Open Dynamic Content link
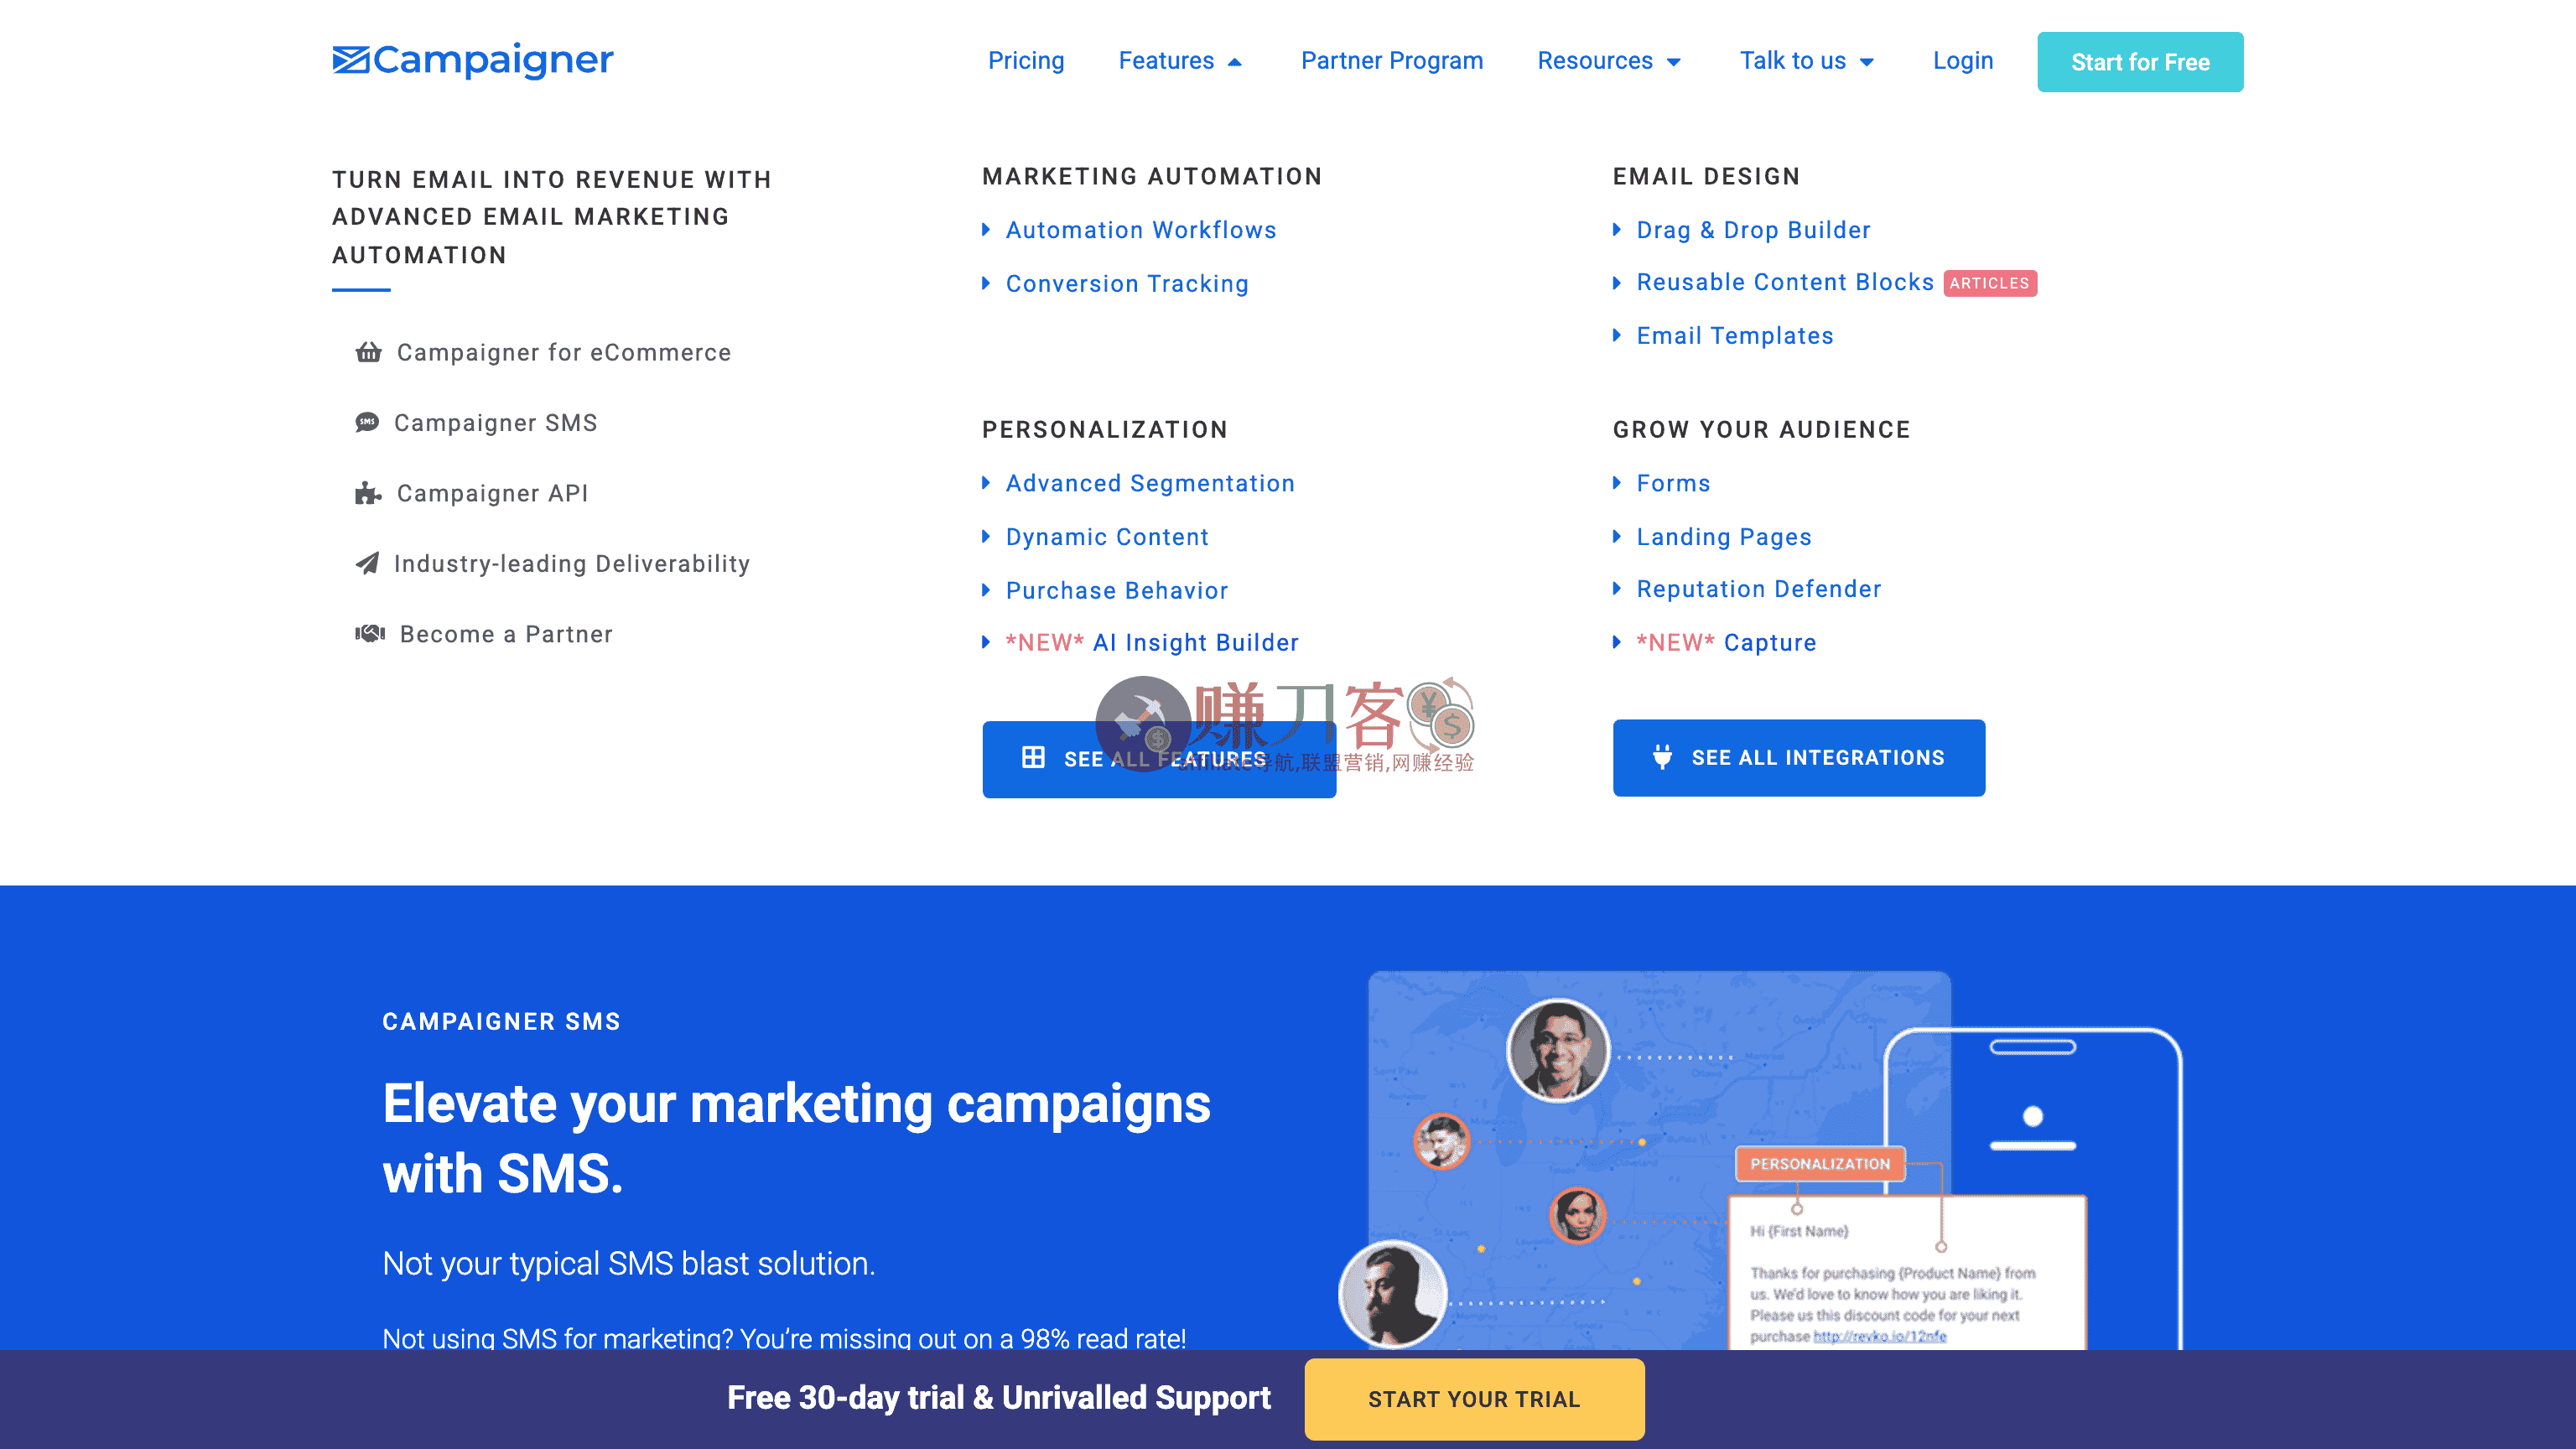2576x1449 pixels. (x=1107, y=537)
